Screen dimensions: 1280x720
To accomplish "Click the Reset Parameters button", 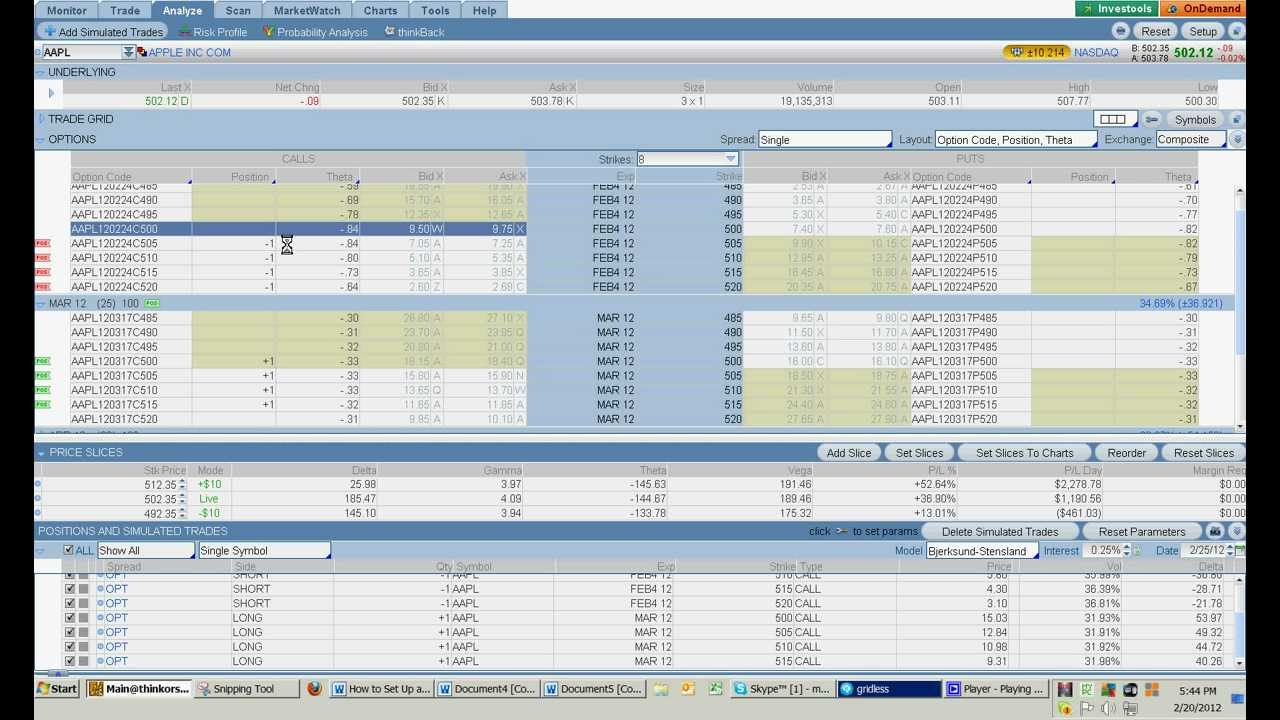I will 1142,532.
